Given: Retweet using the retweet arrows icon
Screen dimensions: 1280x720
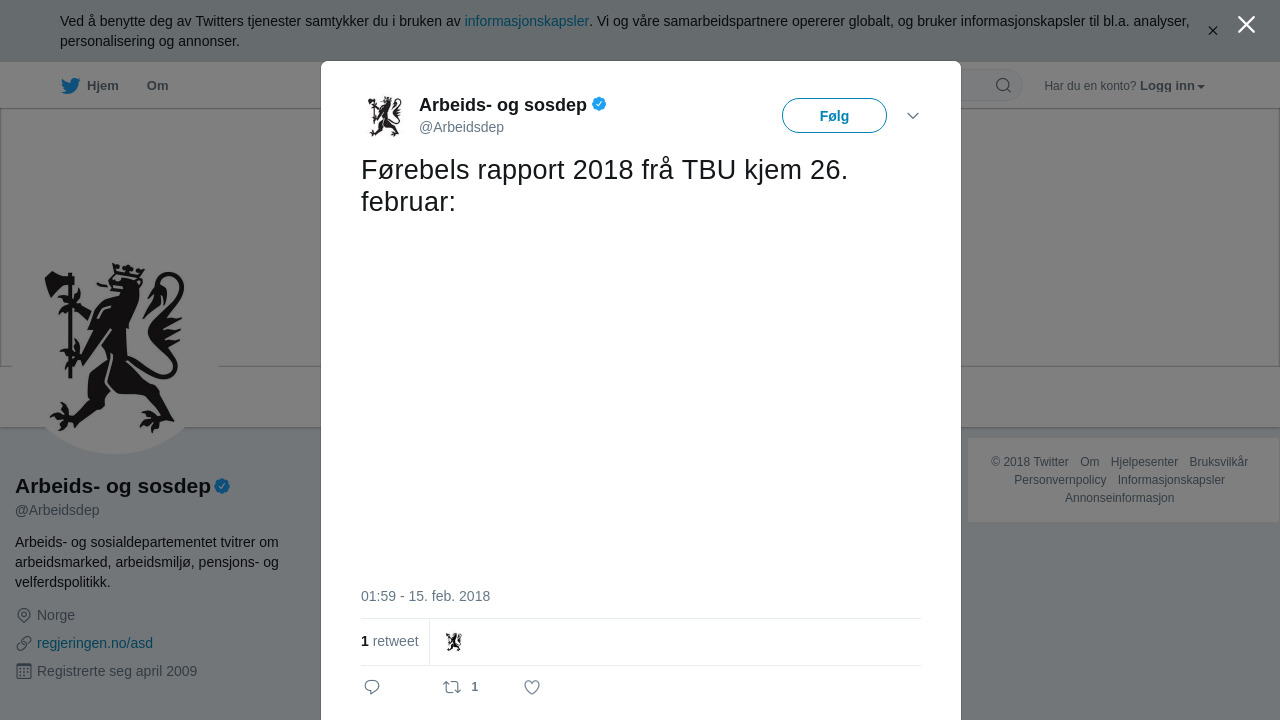Looking at the screenshot, I should click(x=452, y=687).
